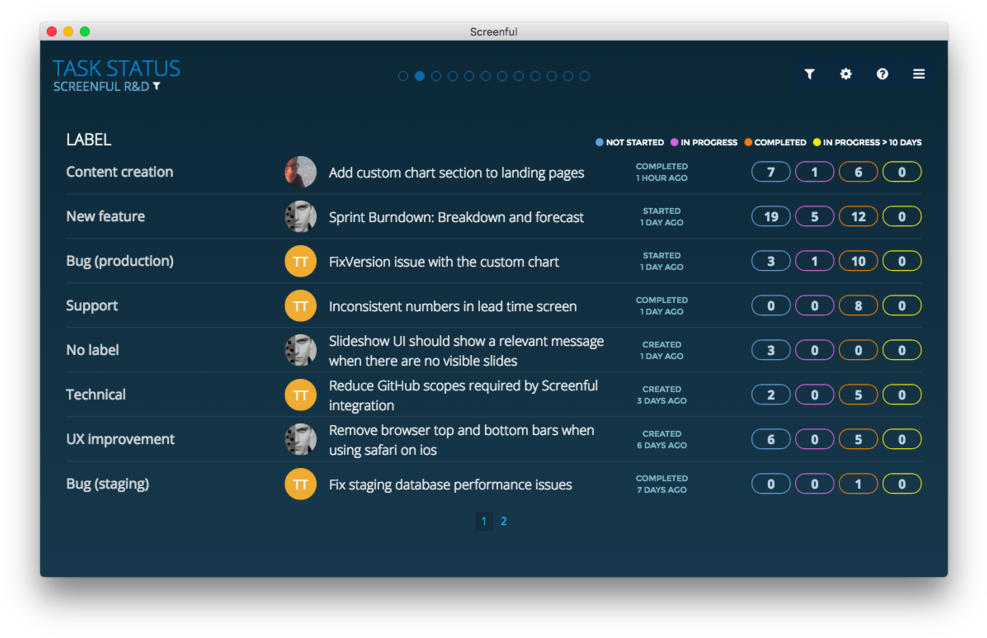The image size is (987, 638).
Task: Open the filter funnel icon in toolbar
Action: click(x=809, y=74)
